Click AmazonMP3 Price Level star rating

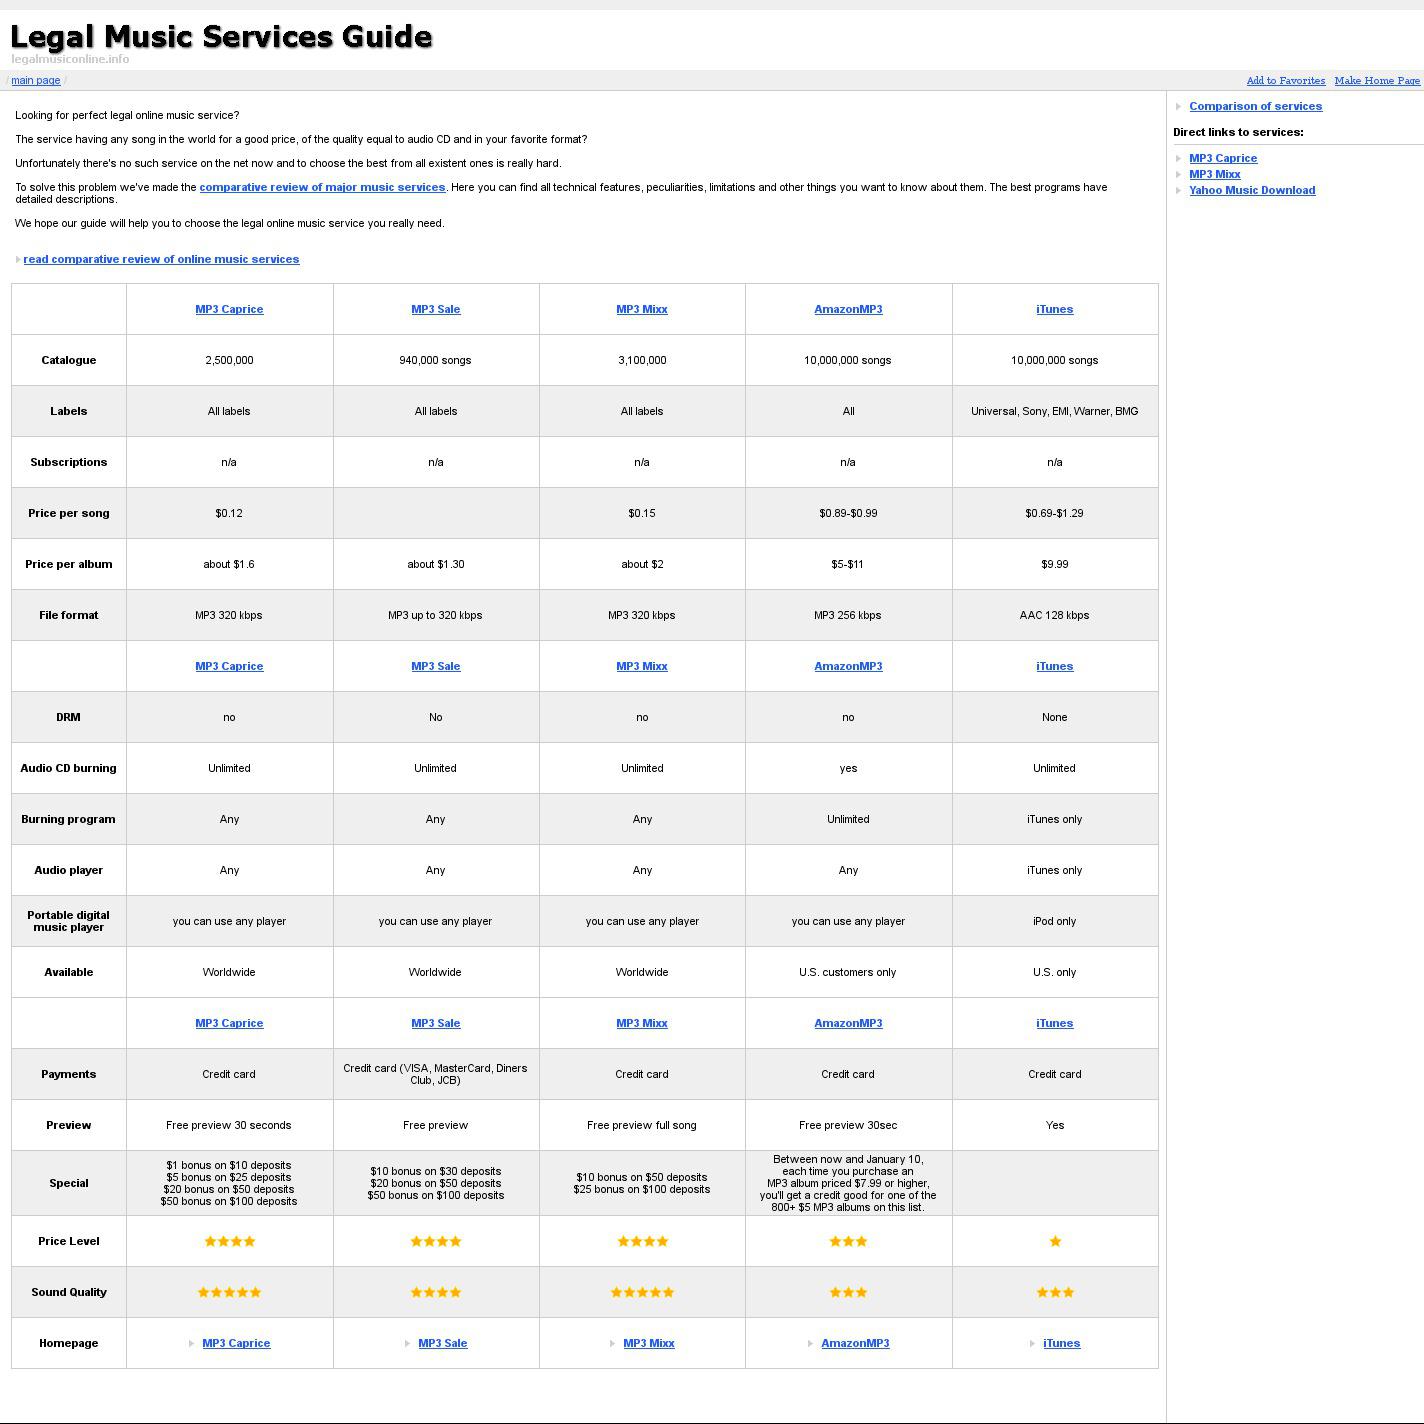[848, 1242]
